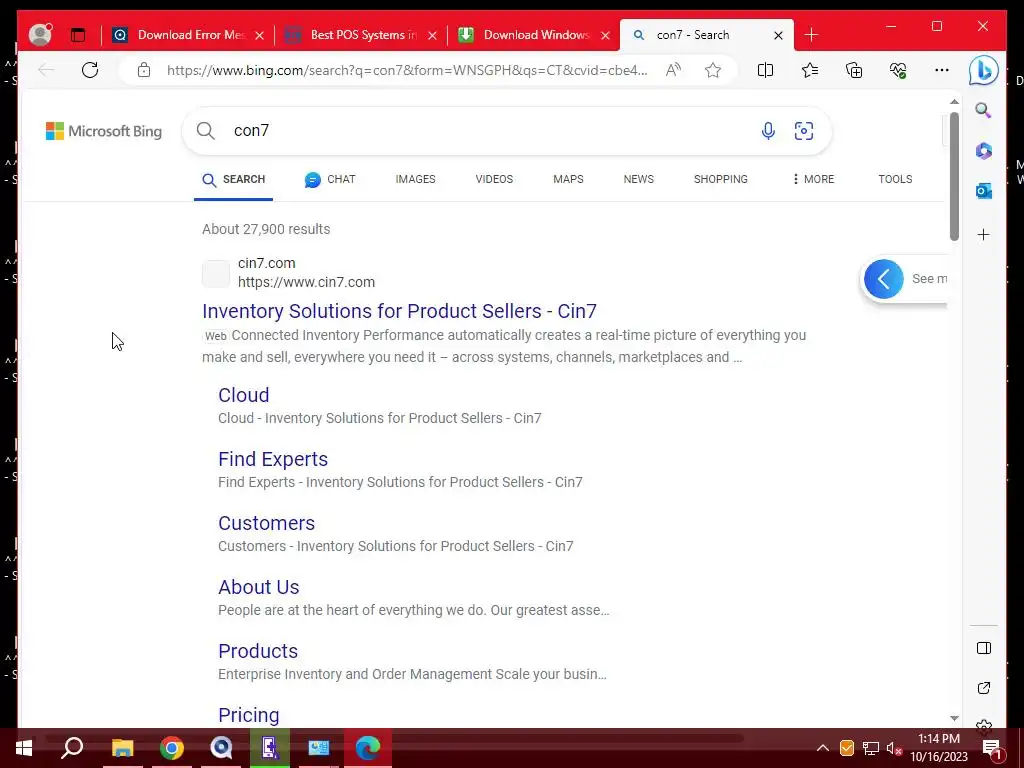Screen dimensions: 1024x768
Task: Switch to Download Windows tab
Action: (x=534, y=35)
